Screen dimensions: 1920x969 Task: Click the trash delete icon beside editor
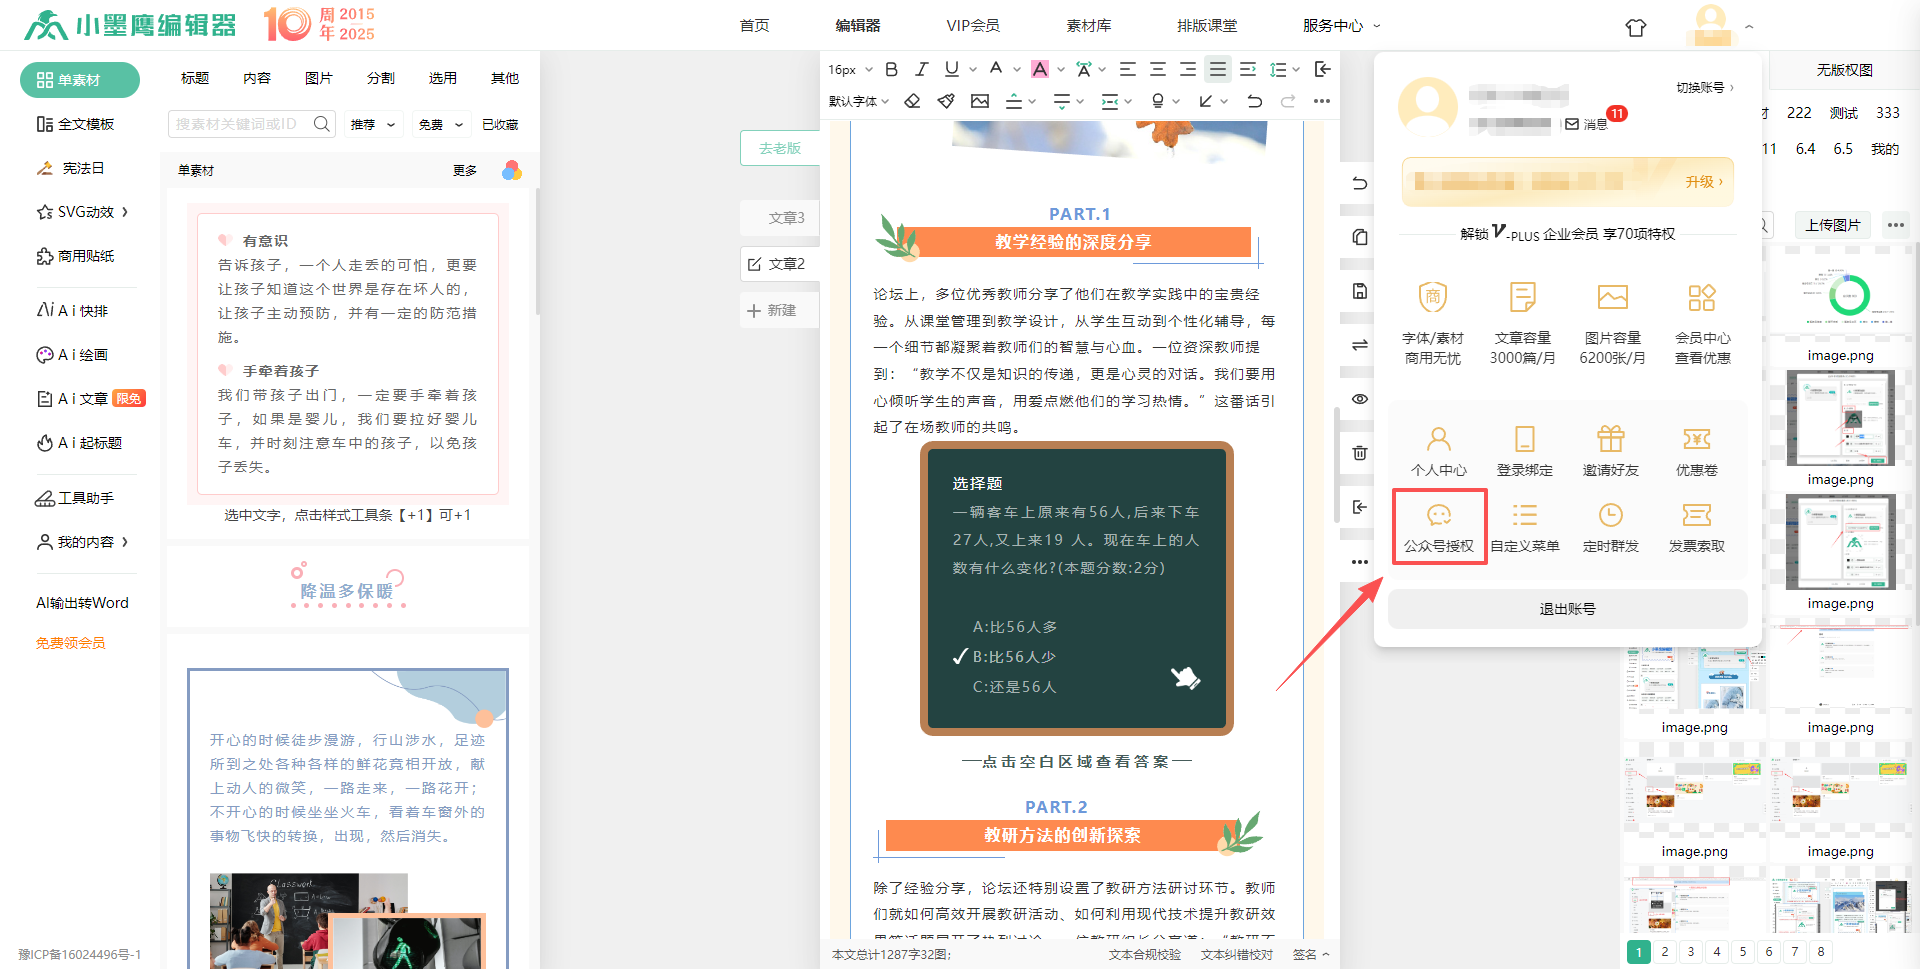1359,453
